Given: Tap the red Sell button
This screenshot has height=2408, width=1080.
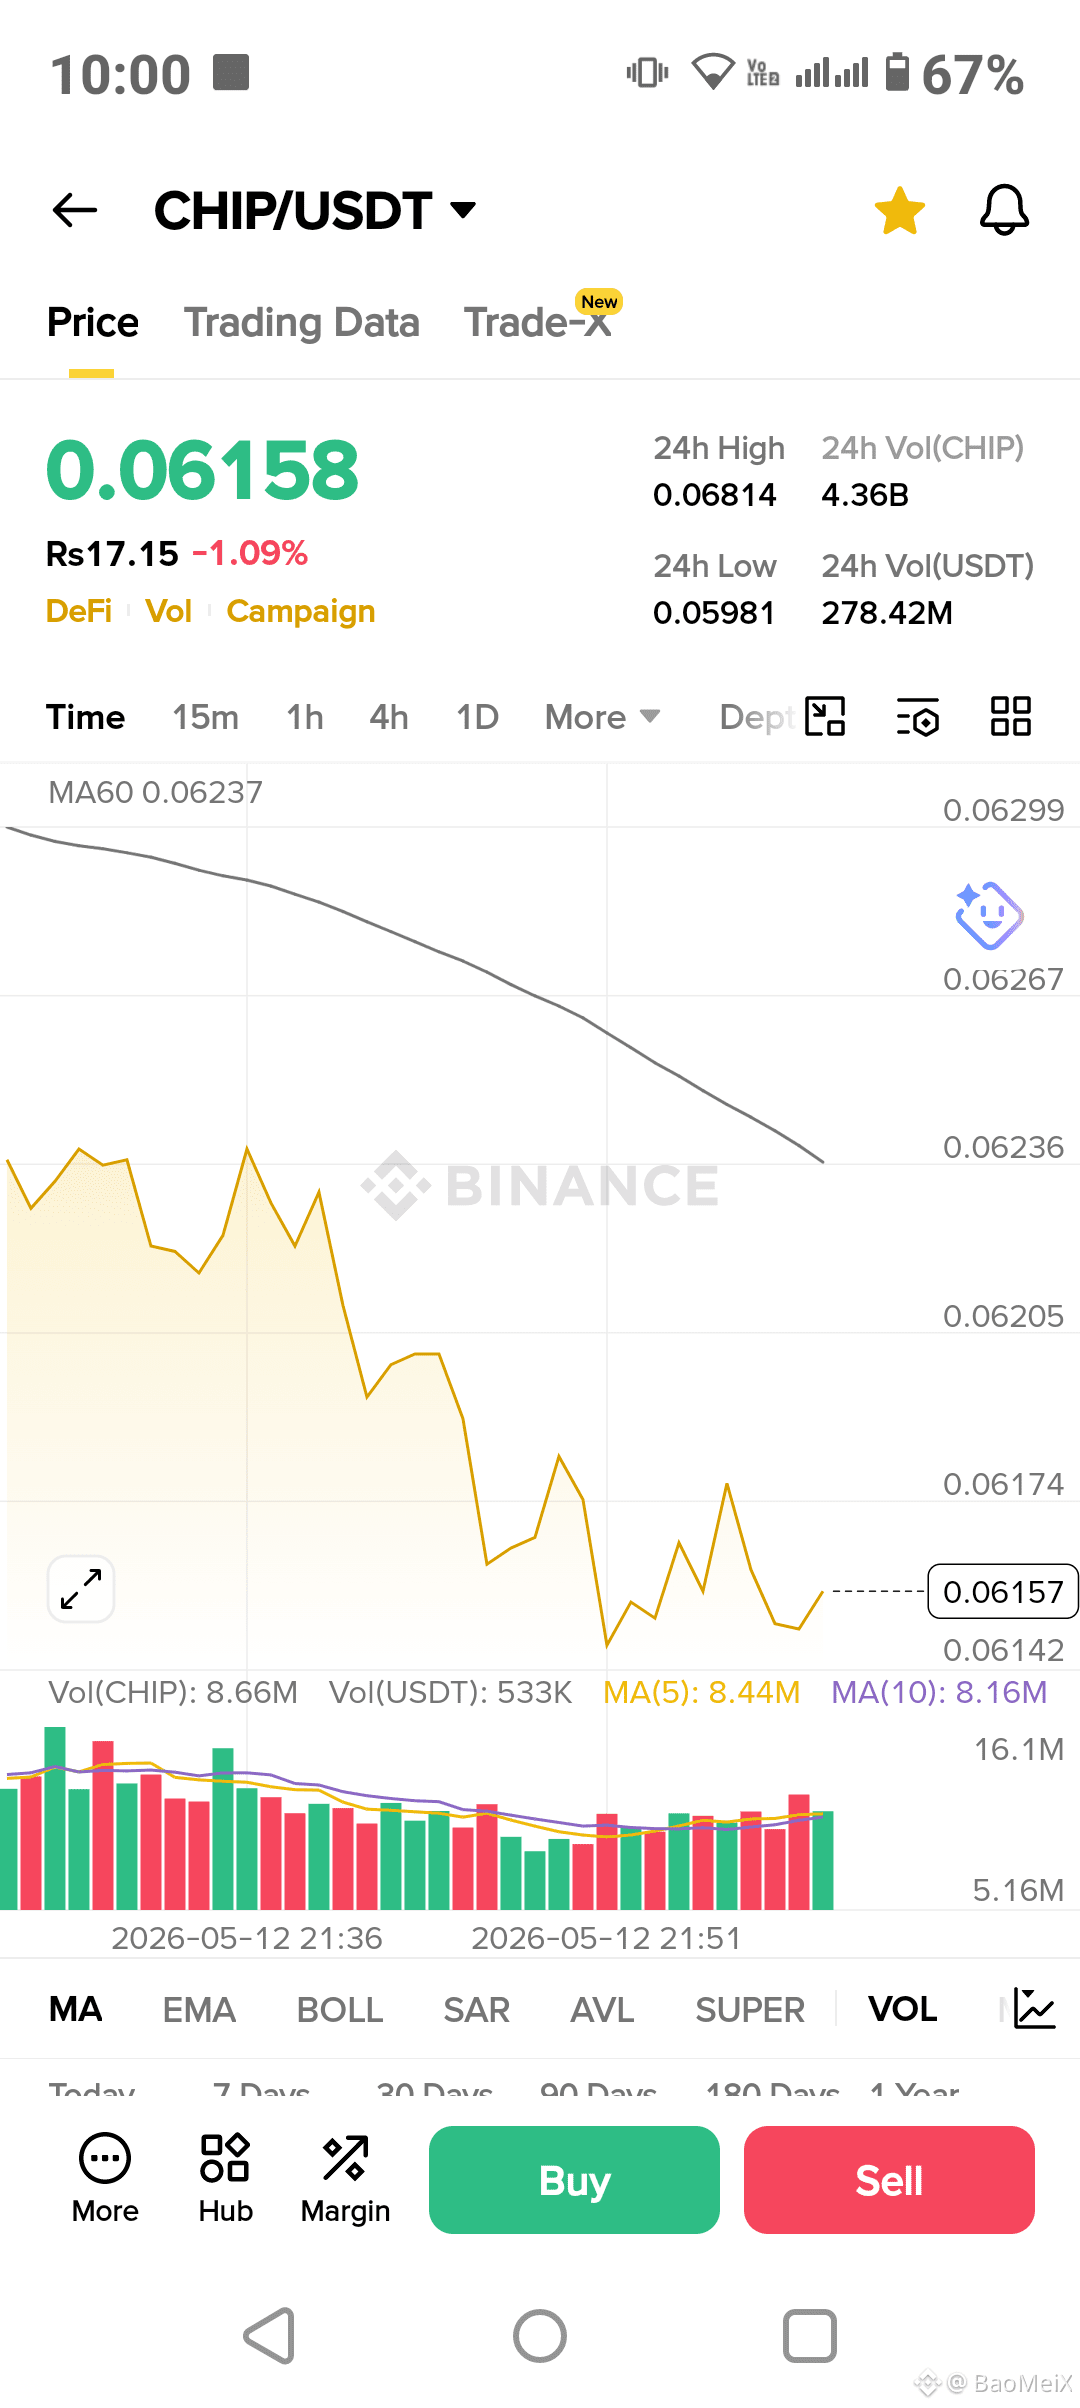Looking at the screenshot, I should (x=889, y=2180).
